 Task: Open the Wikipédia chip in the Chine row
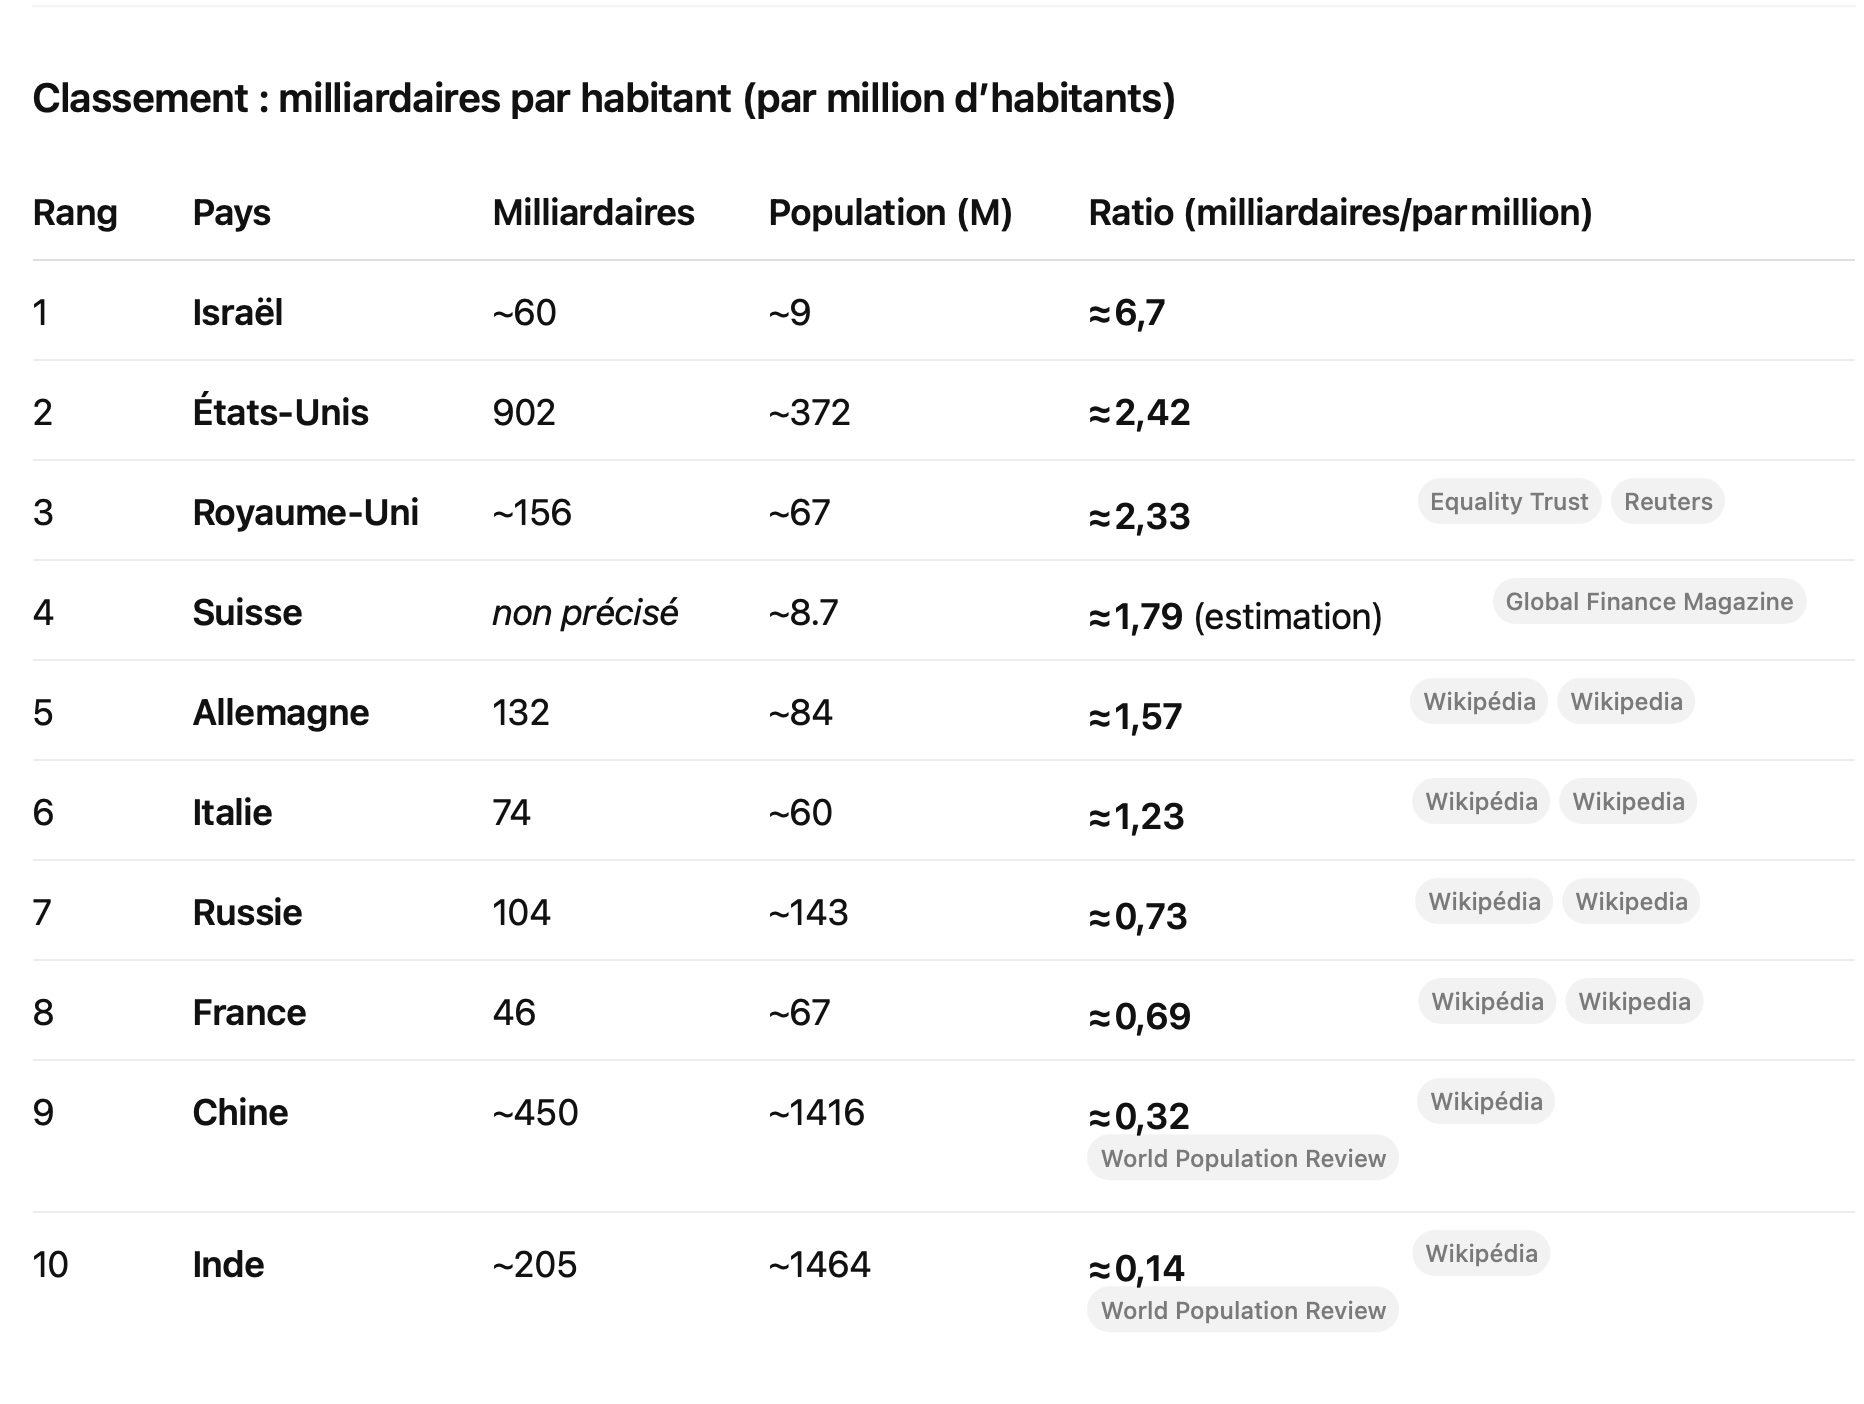coord(1485,1102)
